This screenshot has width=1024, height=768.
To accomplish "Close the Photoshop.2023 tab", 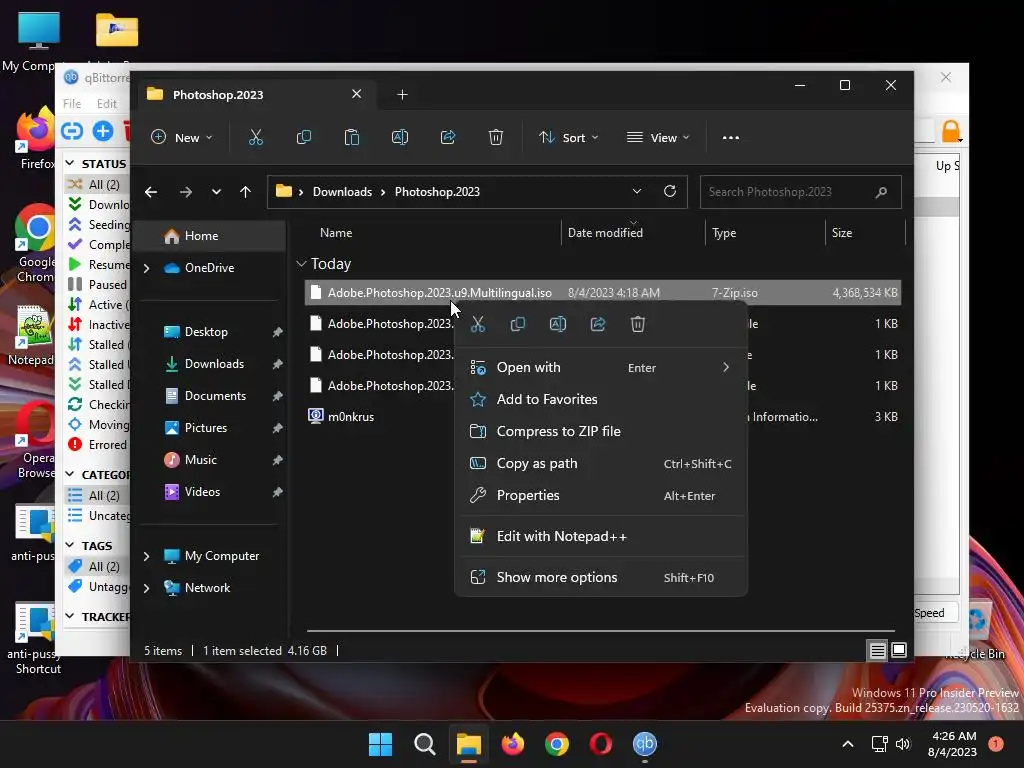I will [357, 94].
